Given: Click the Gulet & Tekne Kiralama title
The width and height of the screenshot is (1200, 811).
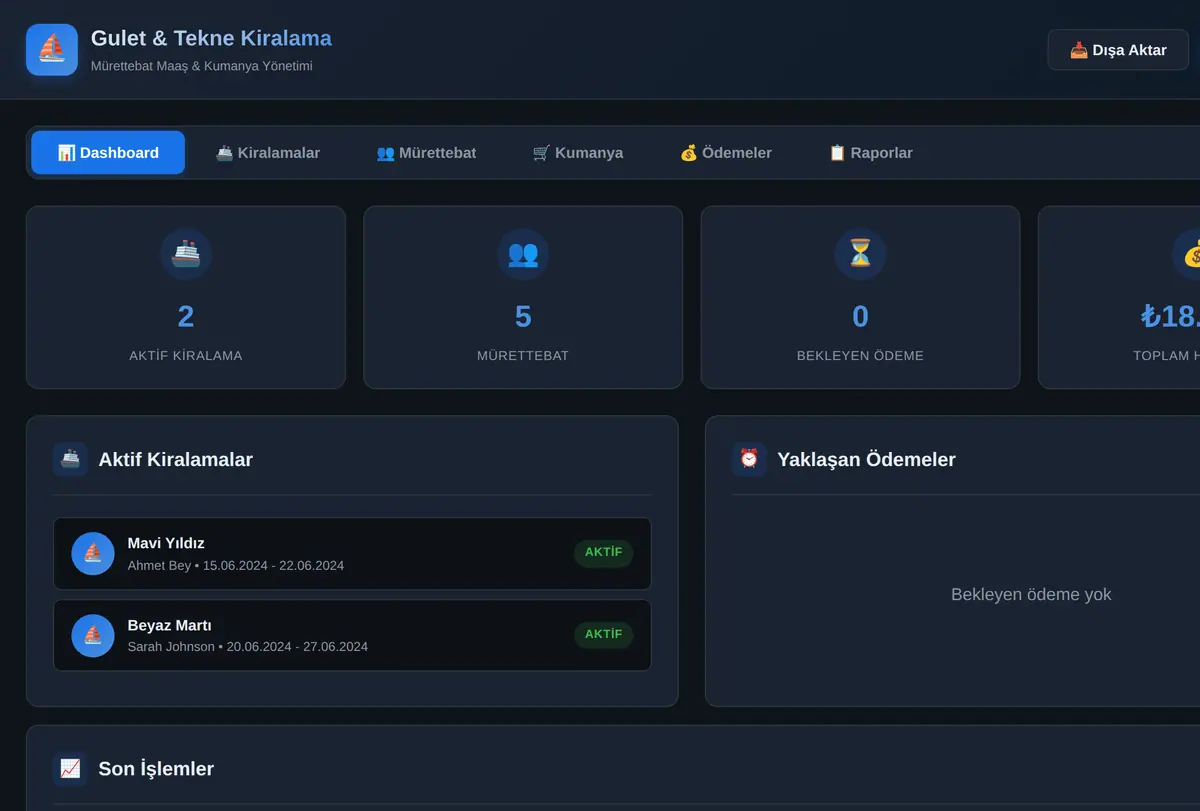Looking at the screenshot, I should (211, 38).
